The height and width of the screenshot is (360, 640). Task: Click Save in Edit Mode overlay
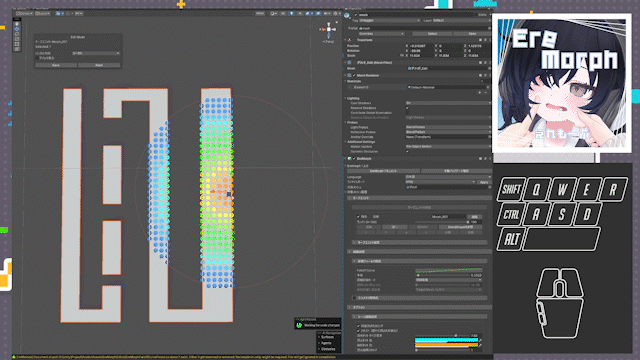click(x=56, y=65)
